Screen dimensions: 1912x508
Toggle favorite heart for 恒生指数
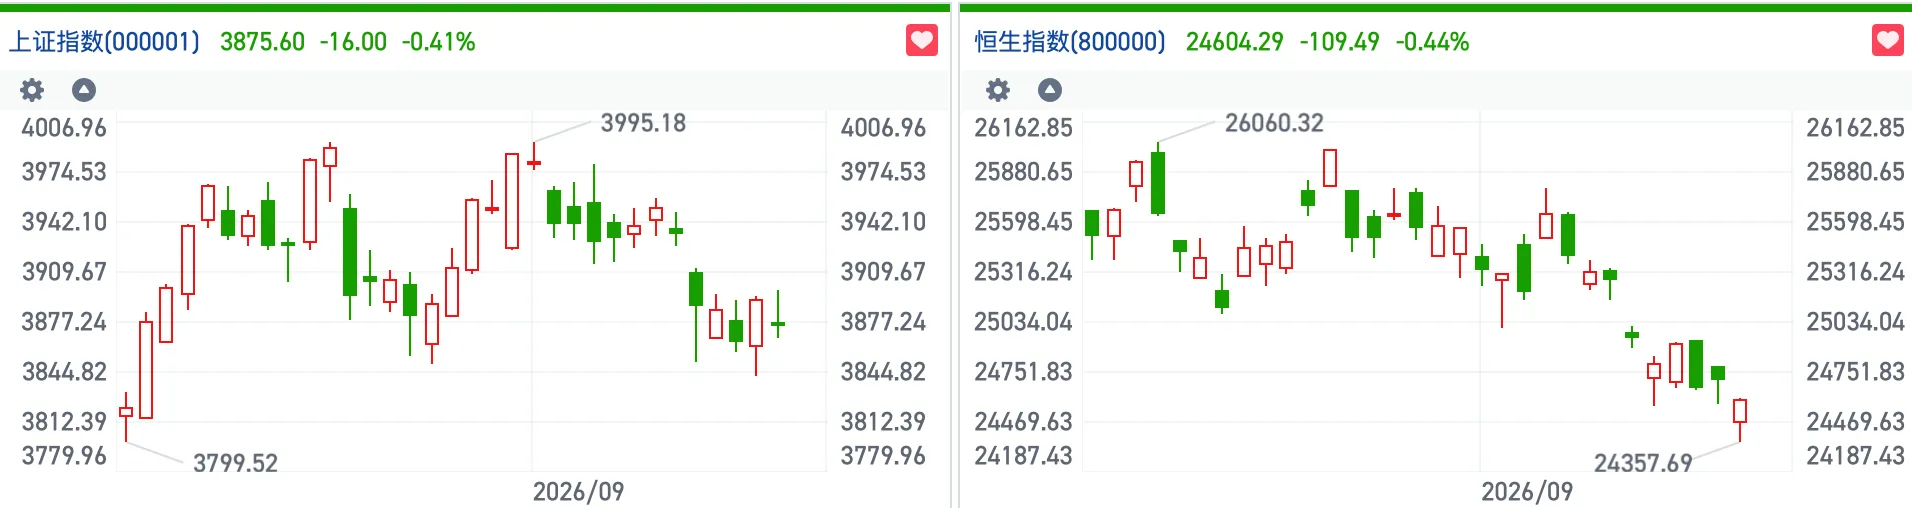(1888, 41)
